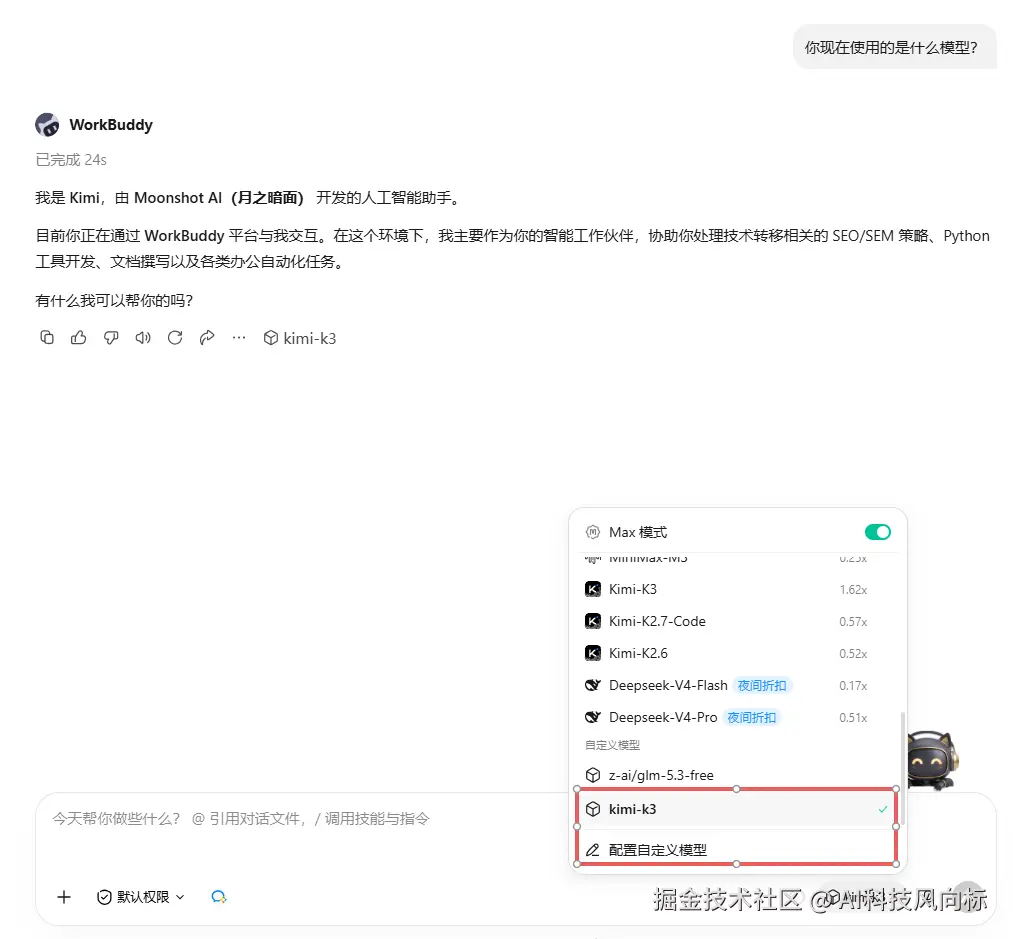Image resolution: width=1013 pixels, height=939 pixels.
Task: Pick custom model z-ai/glm-5.3-free
Action: click(736, 775)
